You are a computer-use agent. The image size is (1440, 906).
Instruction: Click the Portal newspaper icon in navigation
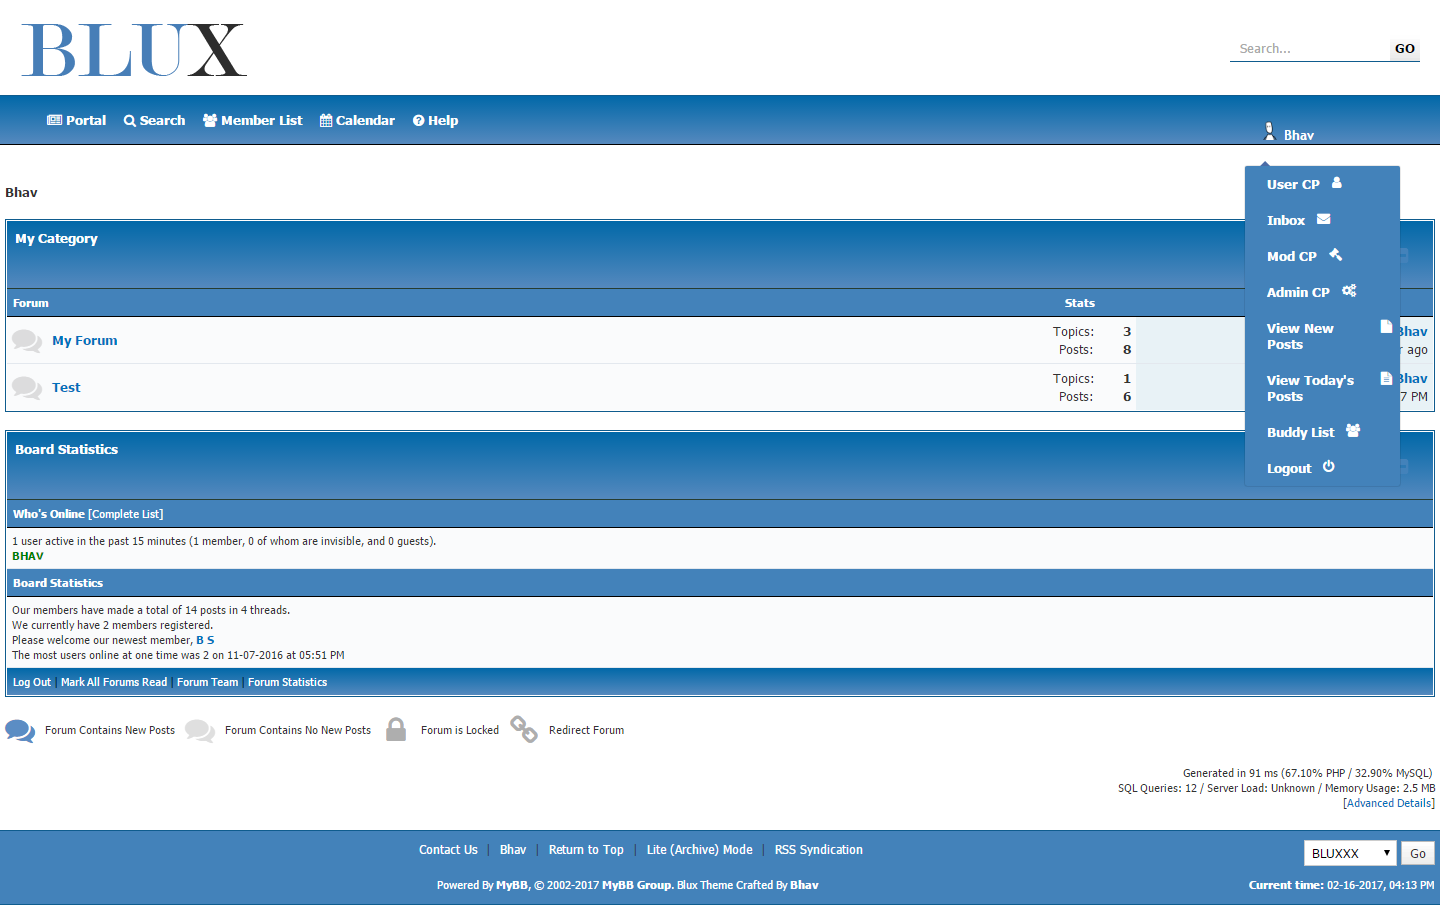[54, 120]
